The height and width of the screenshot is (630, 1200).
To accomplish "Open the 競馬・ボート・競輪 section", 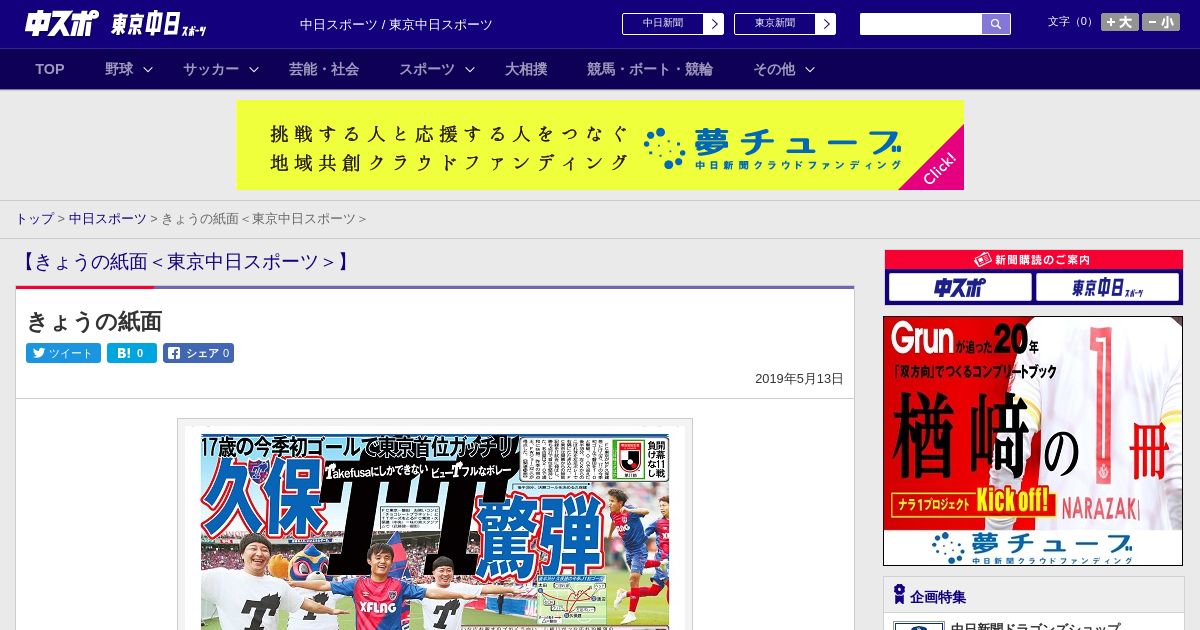I will 650,69.
